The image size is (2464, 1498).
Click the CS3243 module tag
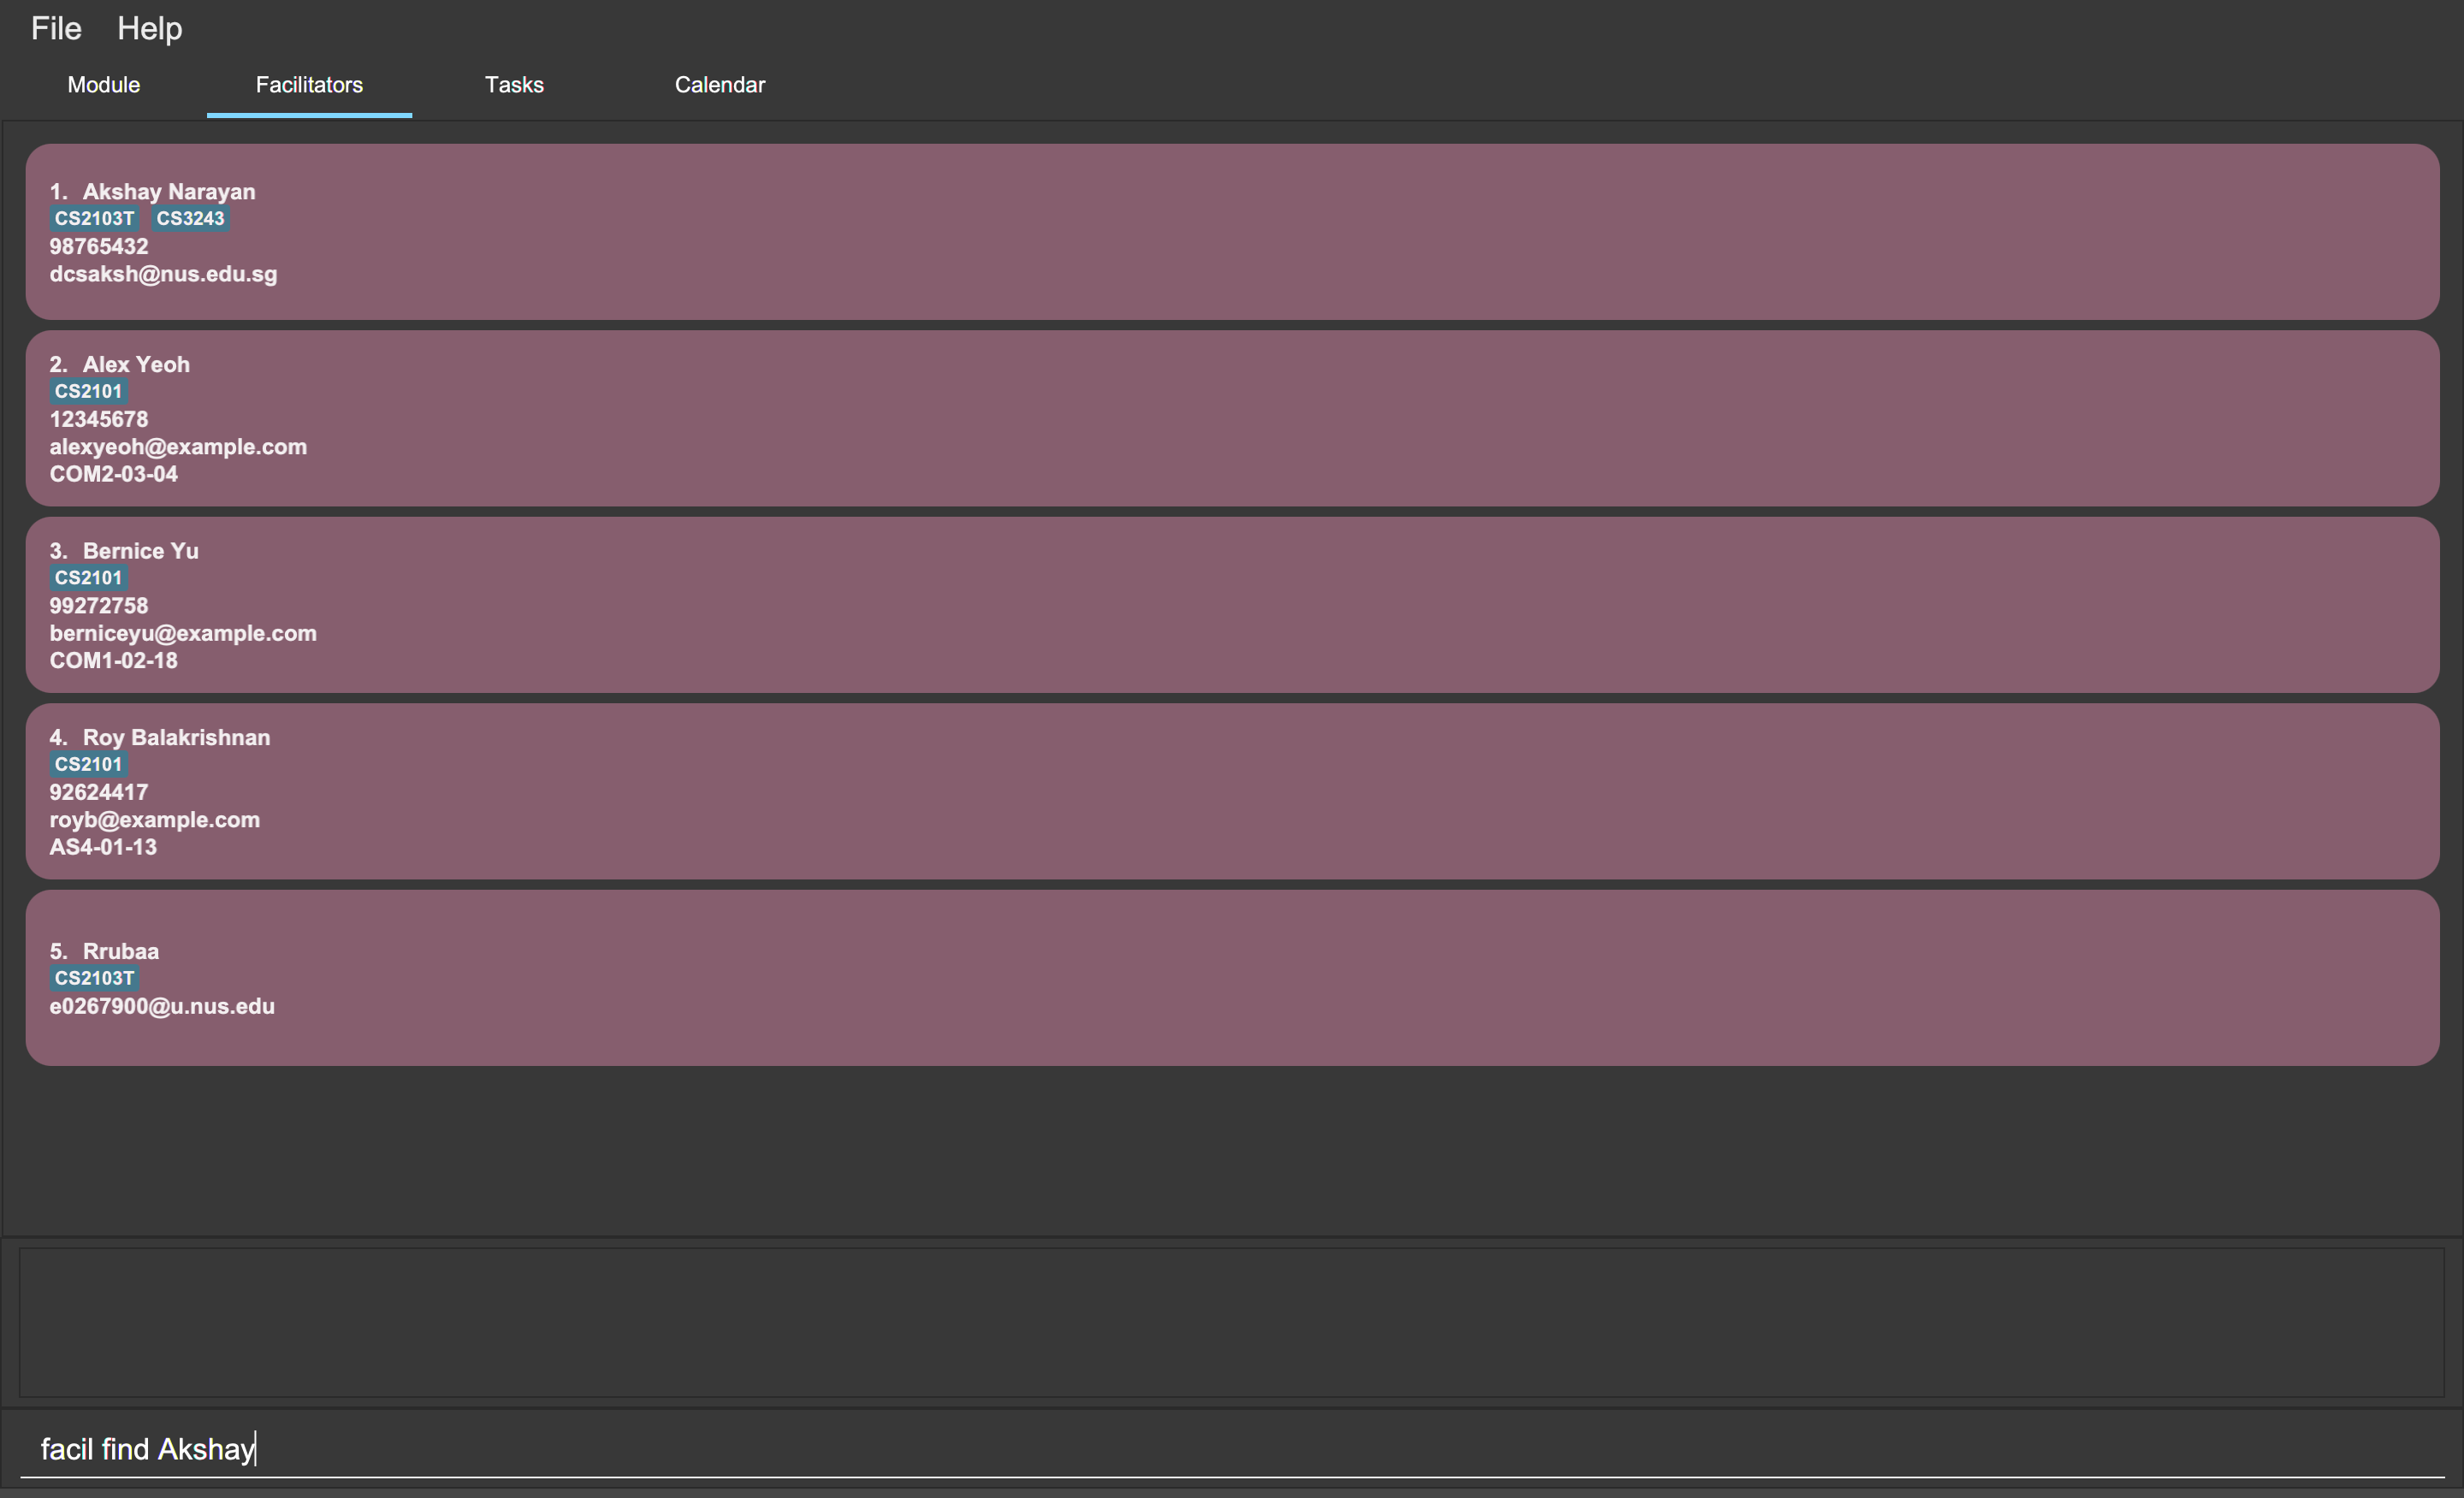(190, 218)
